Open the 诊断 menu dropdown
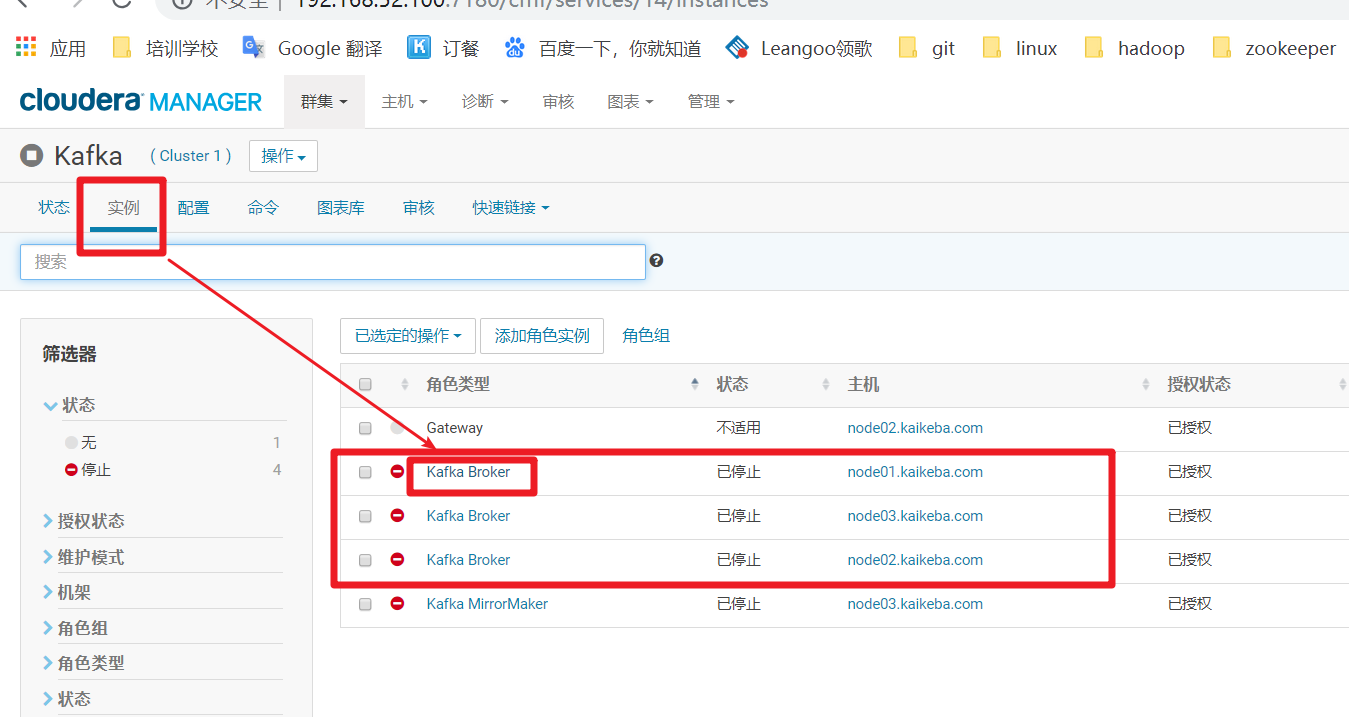Screen dimensions: 1349x717 pyautogui.click(x=485, y=101)
